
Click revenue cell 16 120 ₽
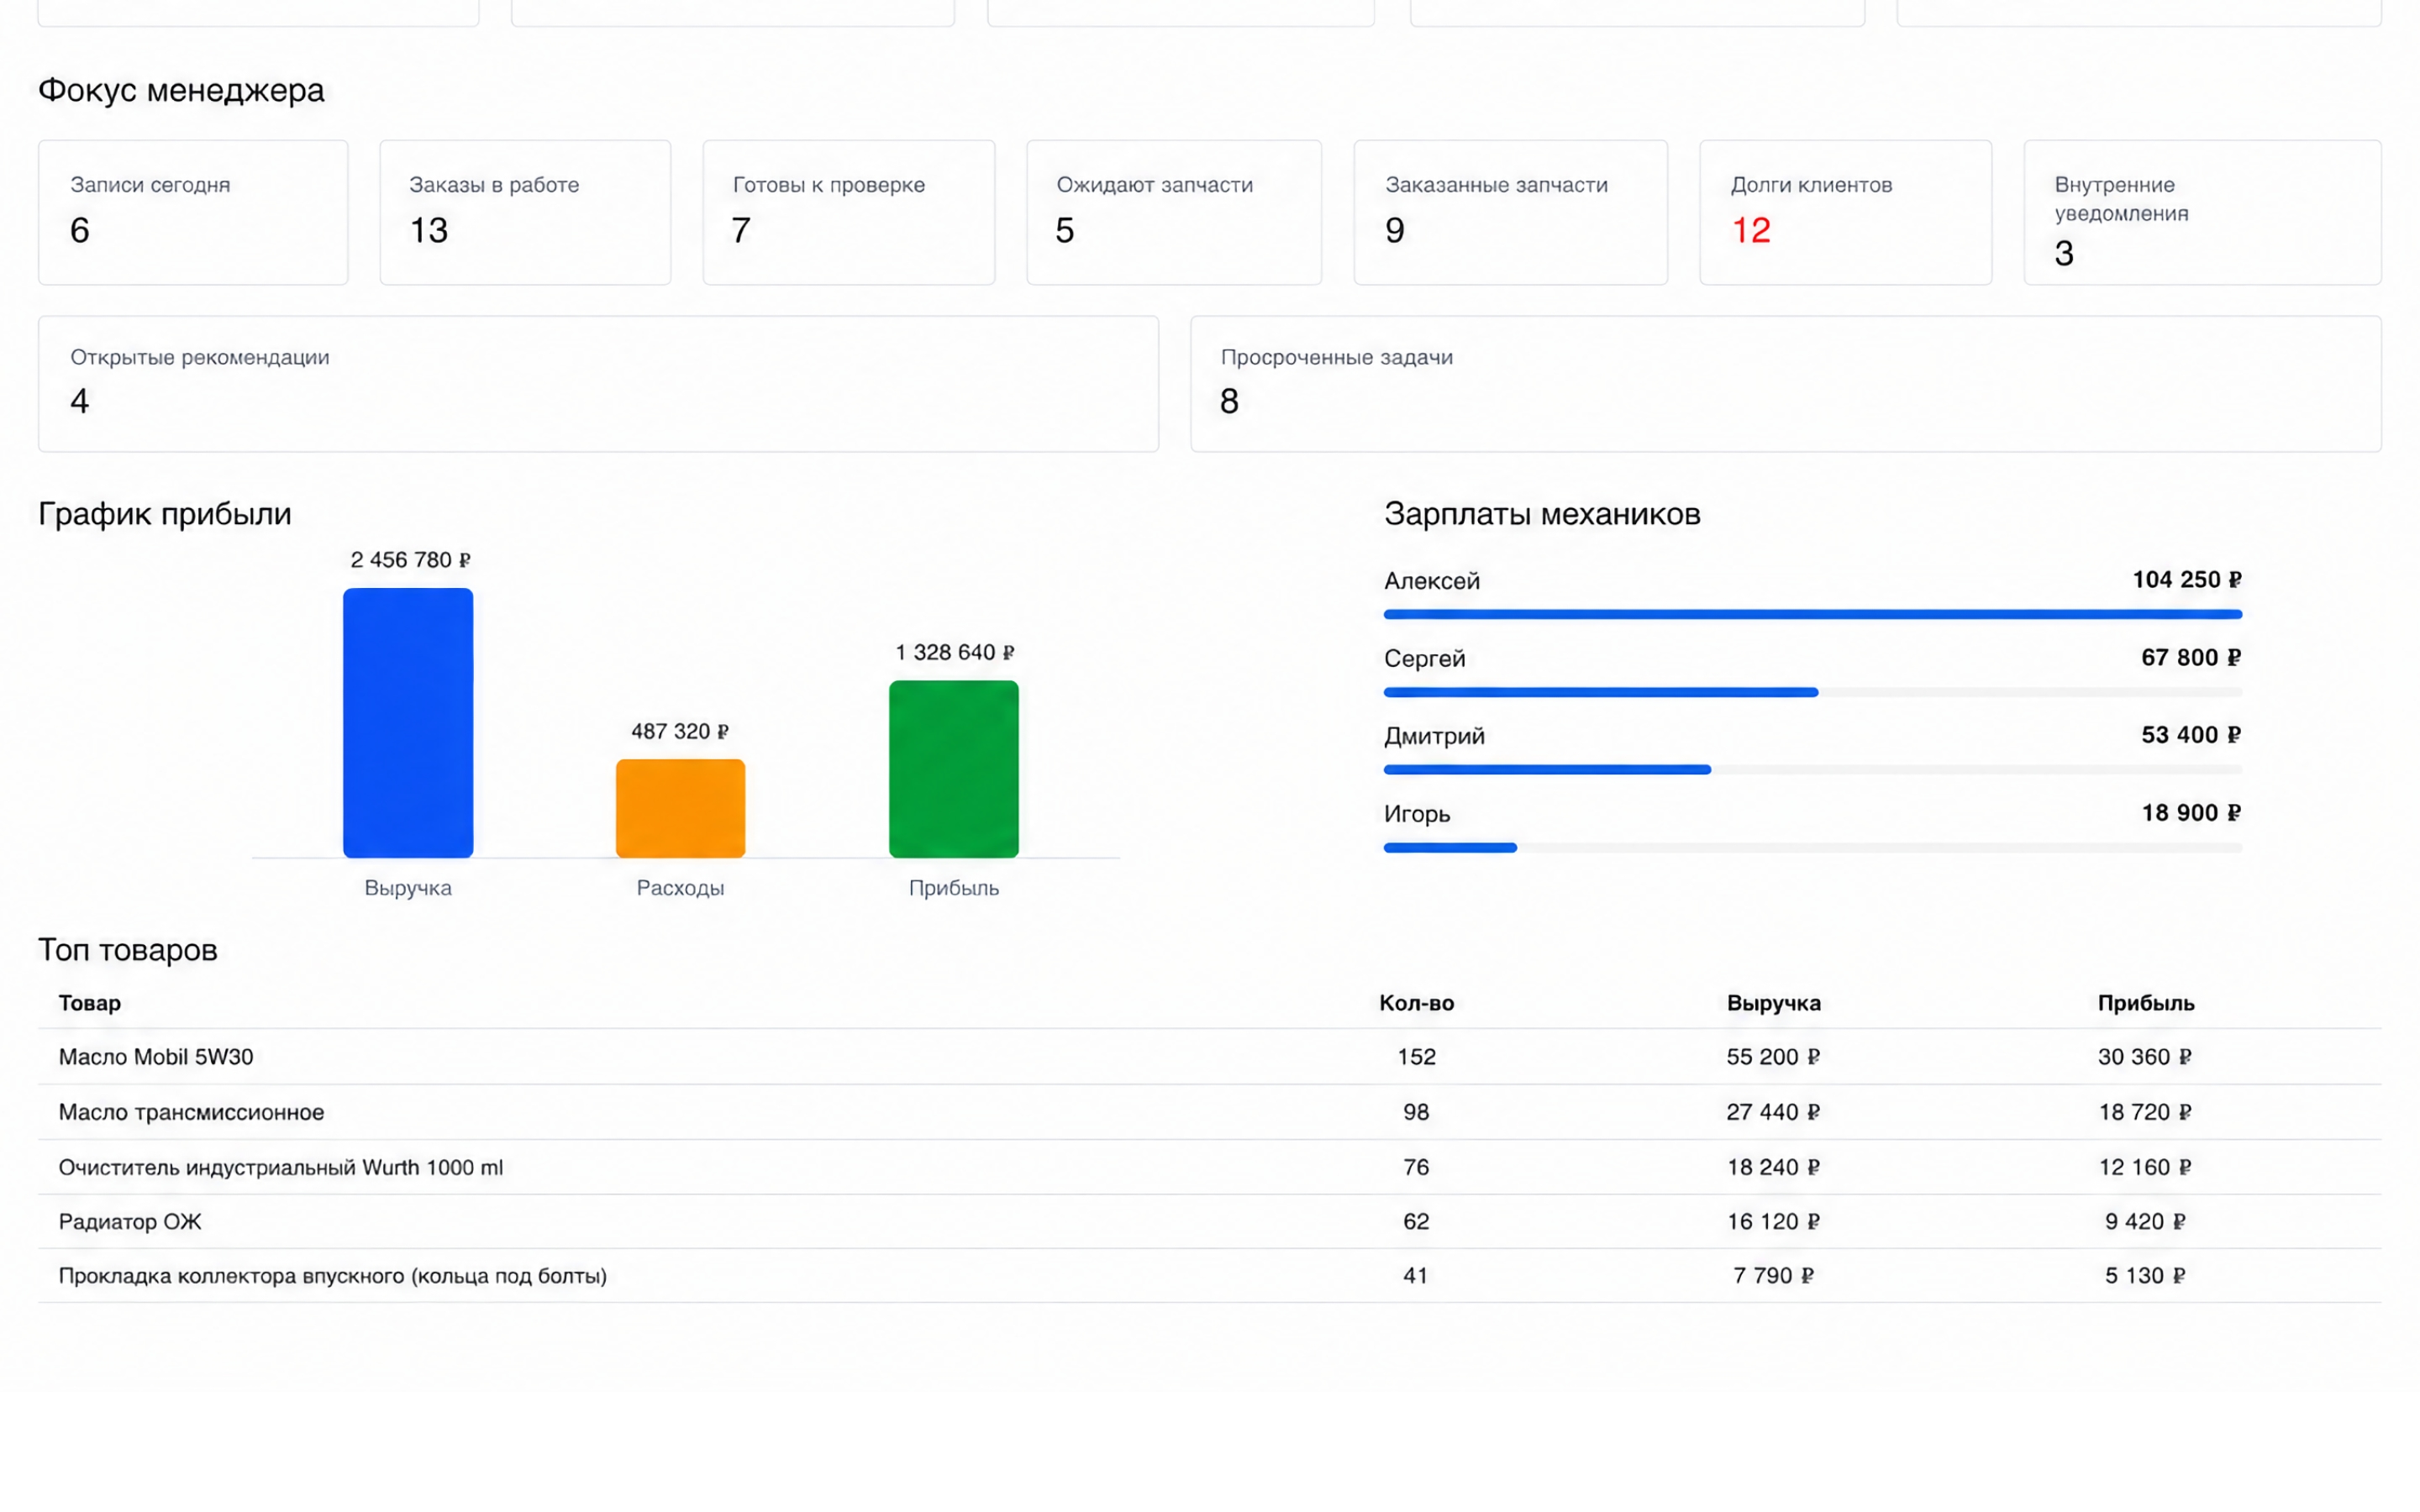pos(1773,1221)
